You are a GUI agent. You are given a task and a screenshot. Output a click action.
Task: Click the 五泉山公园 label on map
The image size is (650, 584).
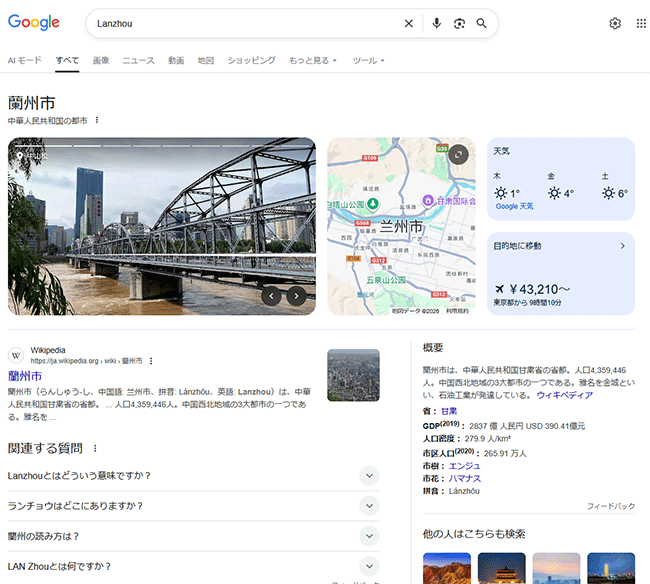pyautogui.click(x=386, y=280)
